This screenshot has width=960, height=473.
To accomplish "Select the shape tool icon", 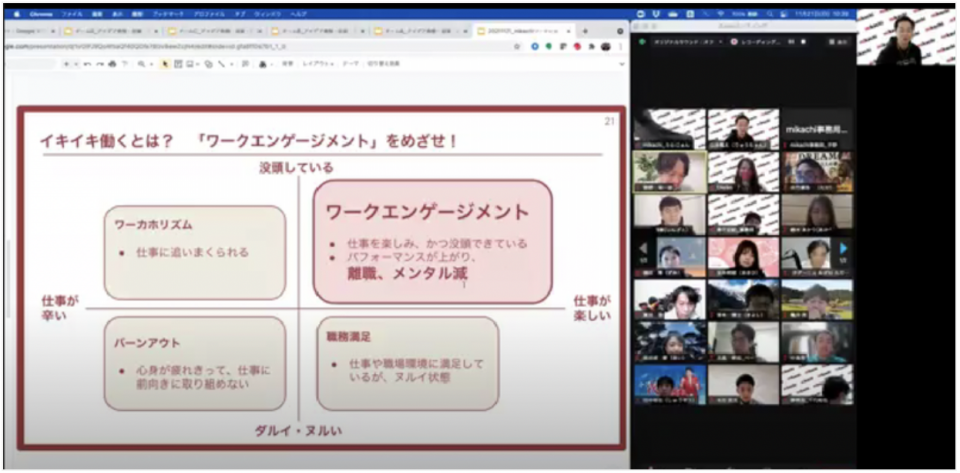I will pos(209,64).
